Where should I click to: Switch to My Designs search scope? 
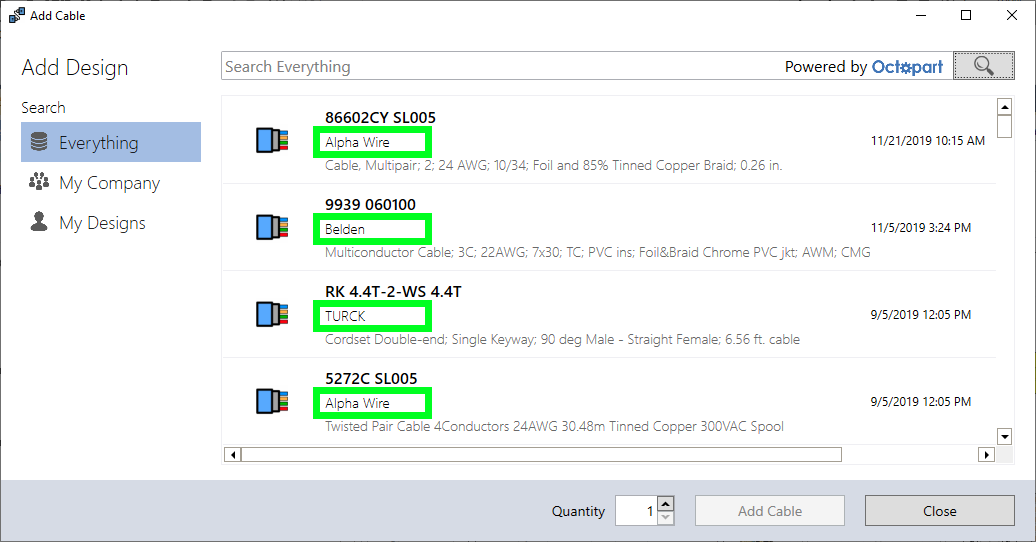click(x=111, y=223)
